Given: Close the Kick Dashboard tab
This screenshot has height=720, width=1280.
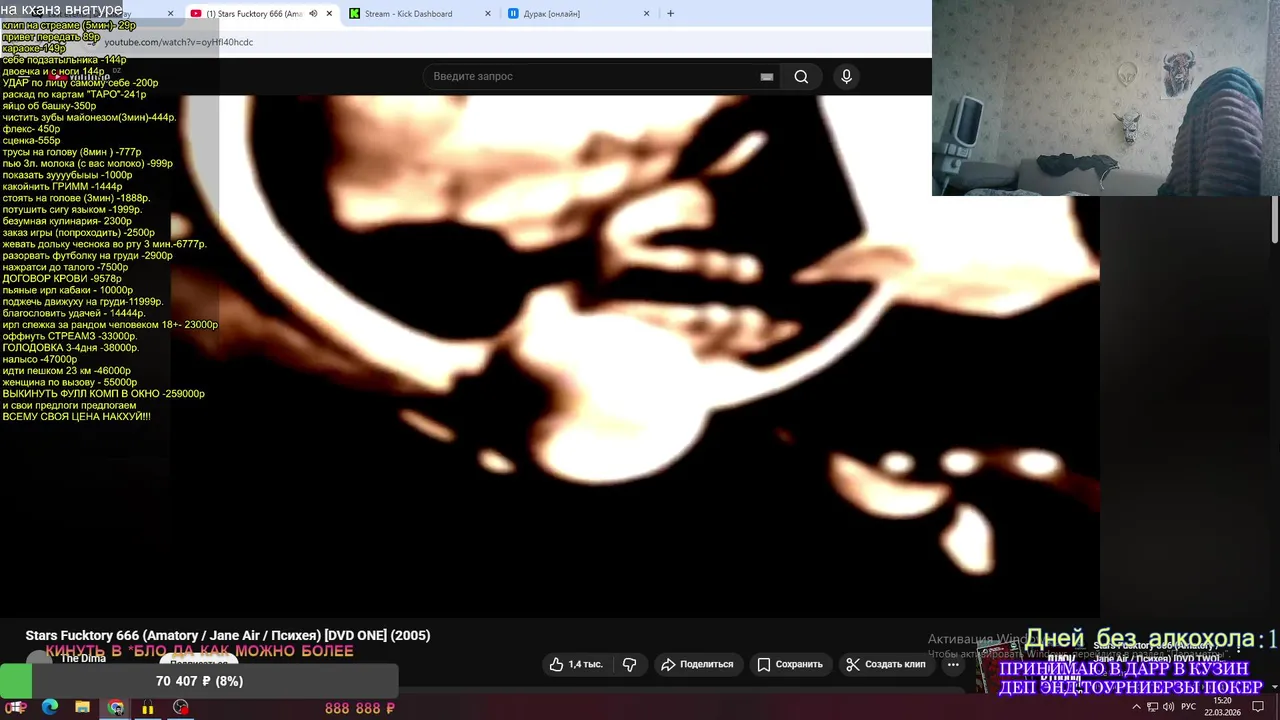Looking at the screenshot, I should tap(488, 14).
